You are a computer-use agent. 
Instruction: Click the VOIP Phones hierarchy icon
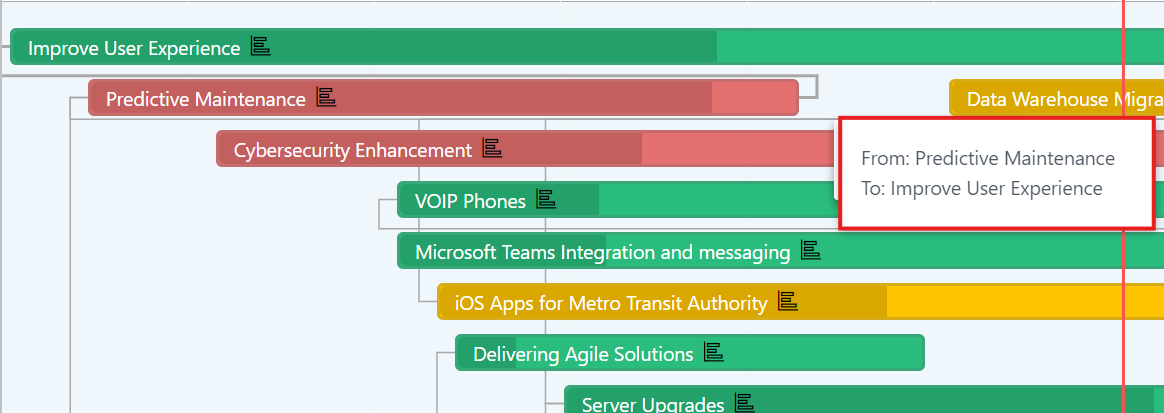click(546, 199)
